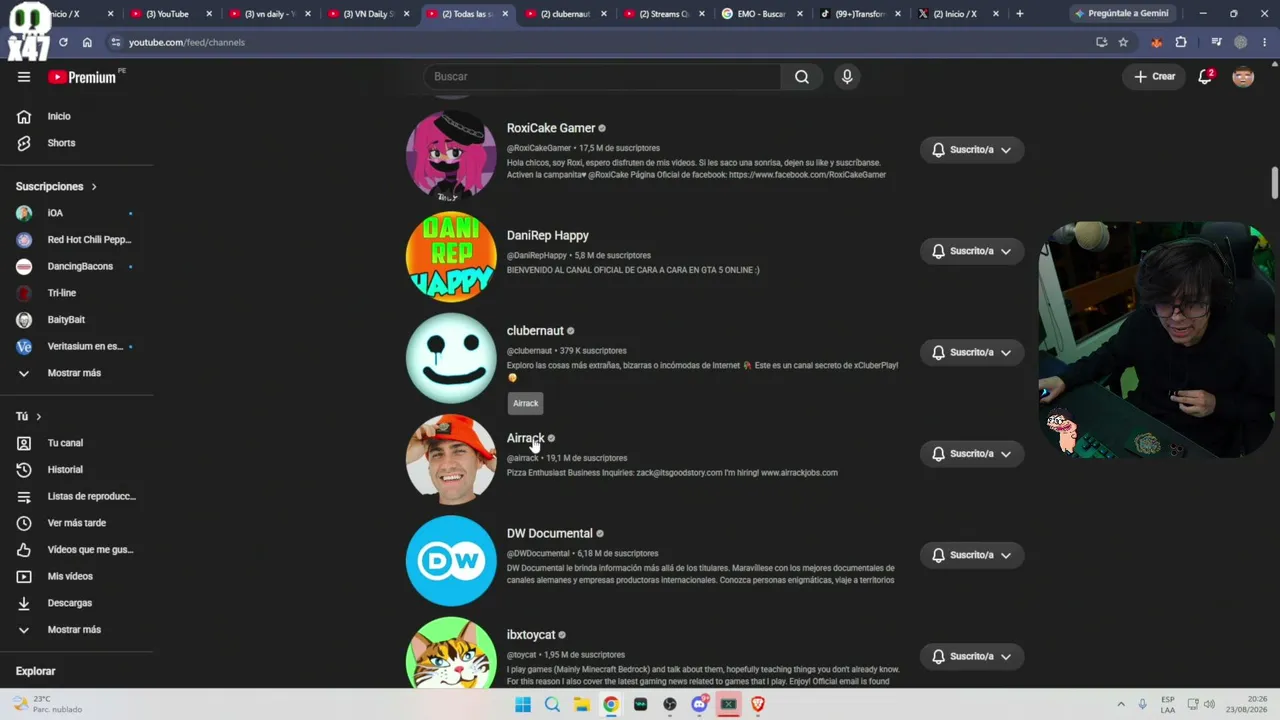Show hidden system tray icons
Viewport: 1280px width, 720px height.
(1120, 704)
